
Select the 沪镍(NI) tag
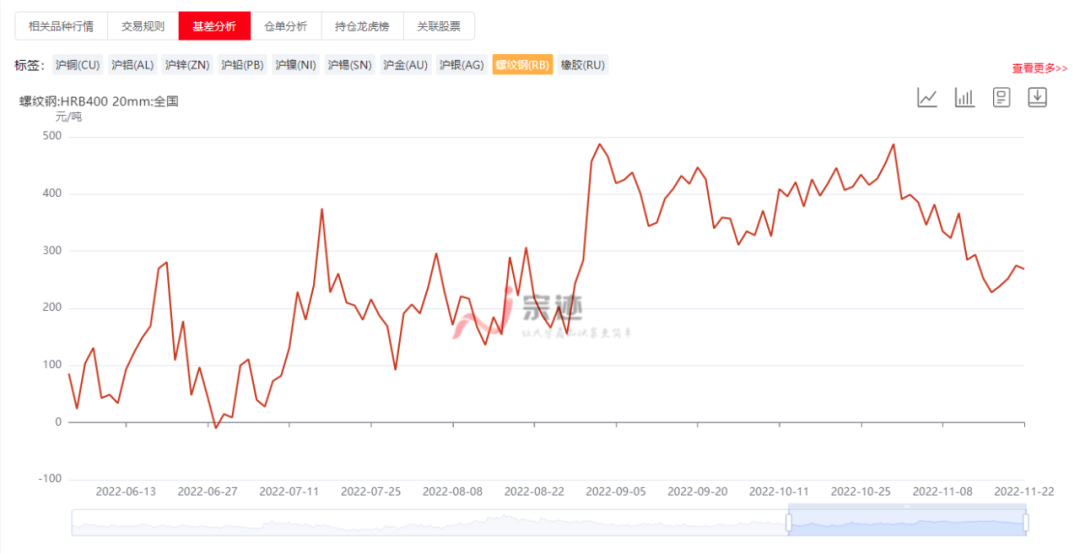tap(295, 65)
